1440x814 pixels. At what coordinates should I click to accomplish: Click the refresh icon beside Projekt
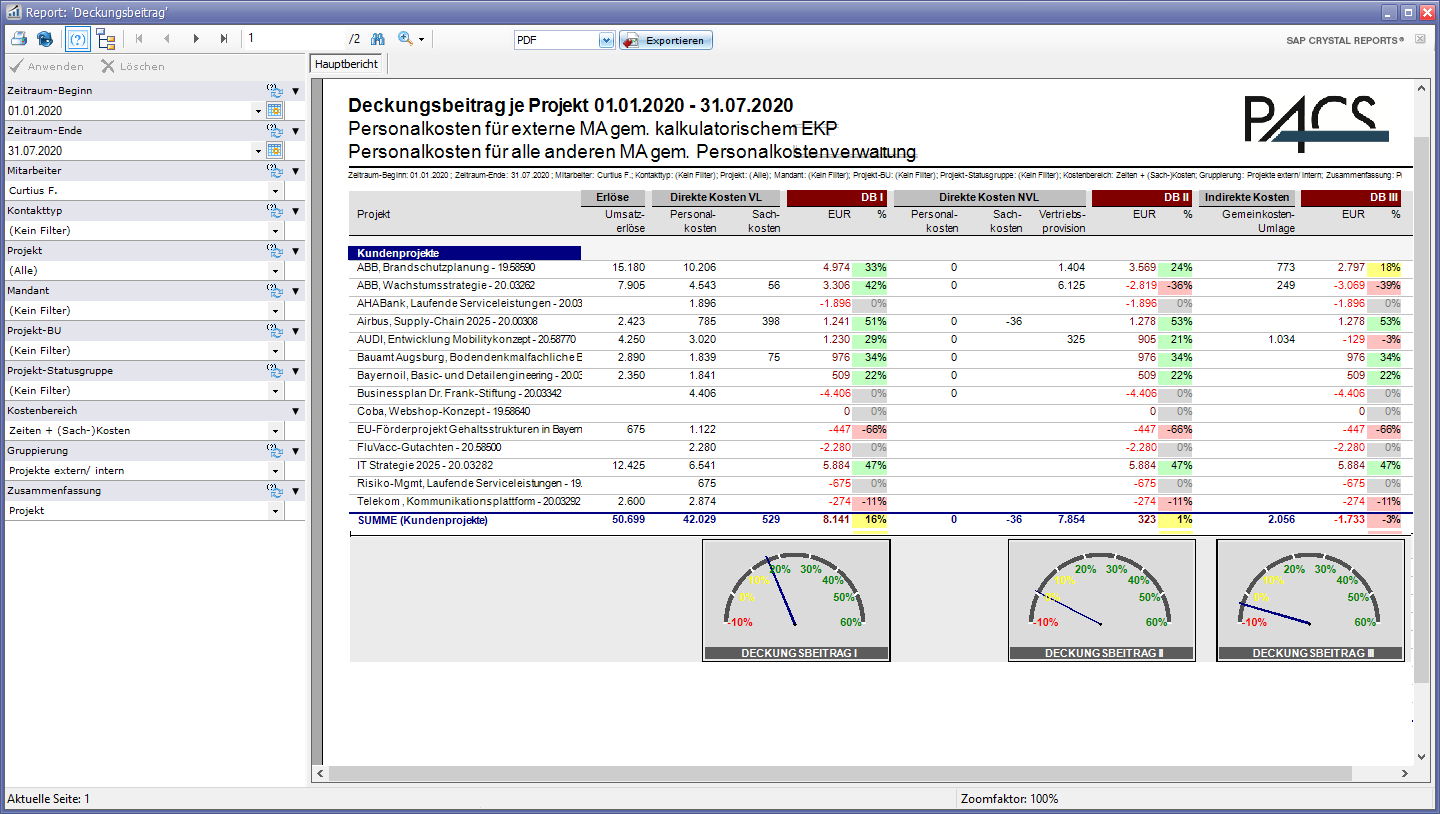(x=274, y=250)
